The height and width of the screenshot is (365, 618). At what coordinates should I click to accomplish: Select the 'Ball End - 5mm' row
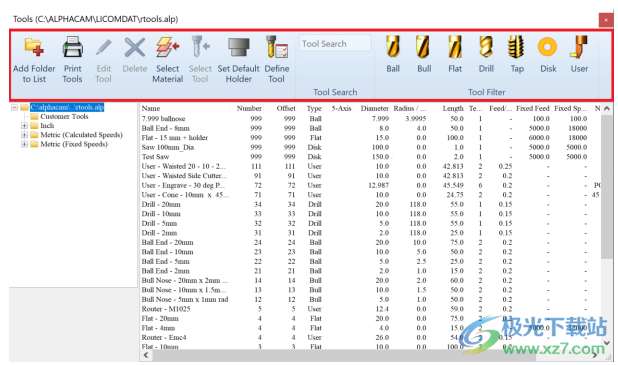click(370, 261)
